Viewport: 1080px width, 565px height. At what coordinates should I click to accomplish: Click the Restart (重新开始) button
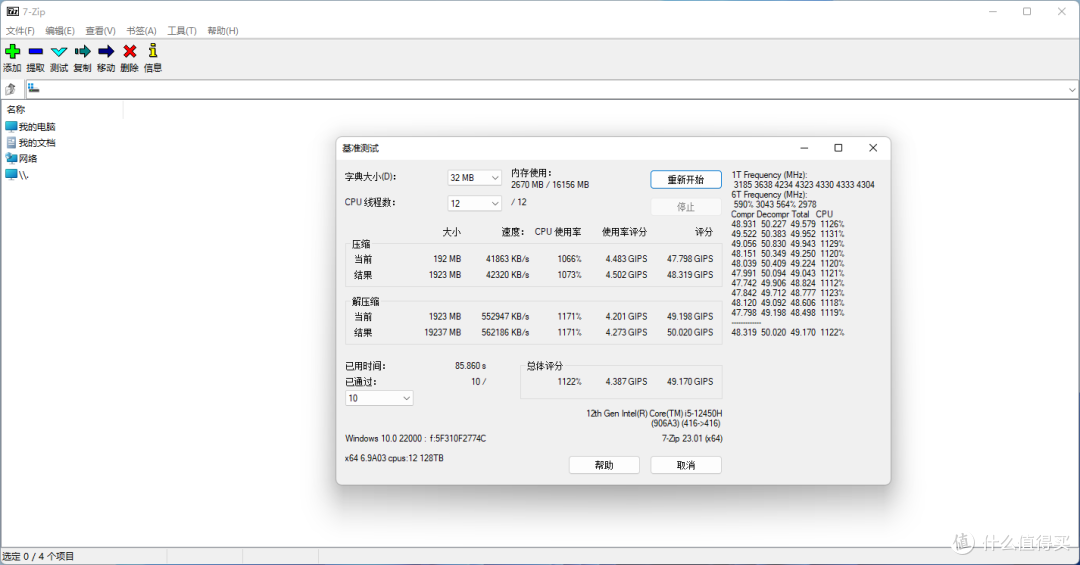click(686, 180)
